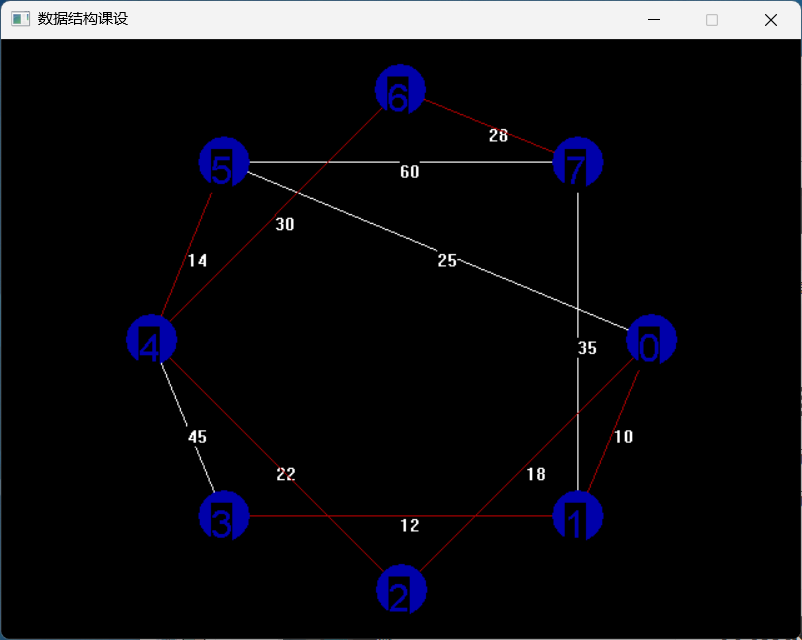The height and width of the screenshot is (640, 802).
Task: Click the blue vertex numbered 4
Action: (151, 340)
